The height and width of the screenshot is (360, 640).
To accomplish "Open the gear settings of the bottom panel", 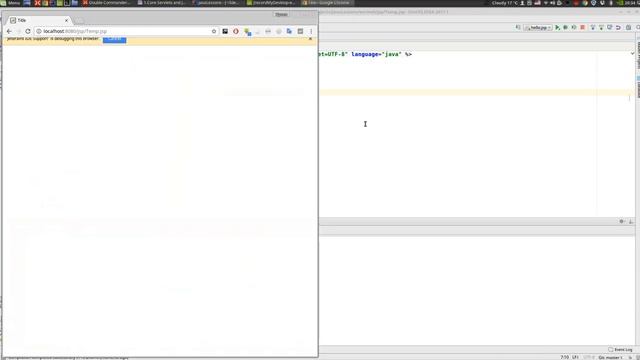I will coord(622,221).
